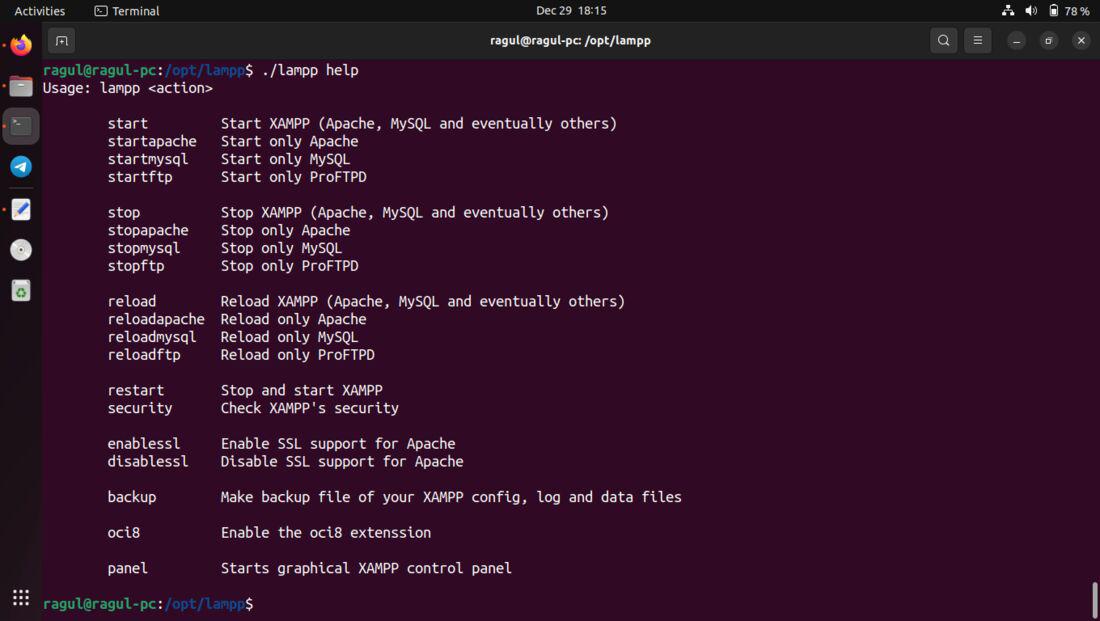Open the Activities overview

coord(39,11)
